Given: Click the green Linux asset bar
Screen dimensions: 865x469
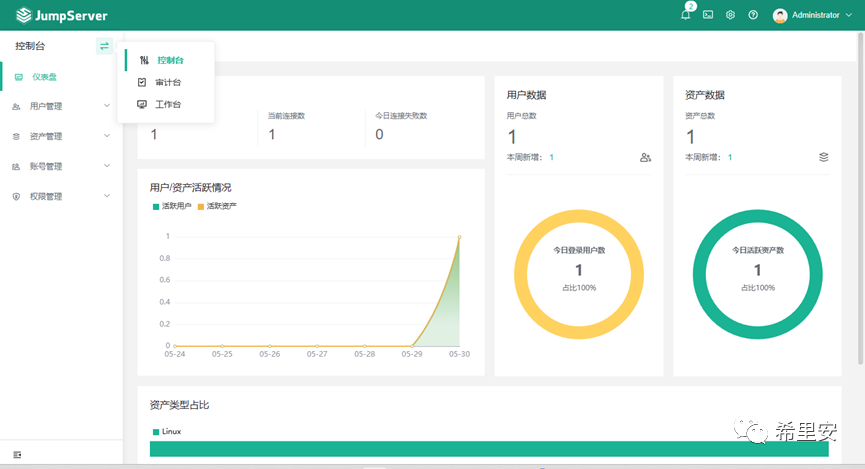Looking at the screenshot, I should pos(489,449).
